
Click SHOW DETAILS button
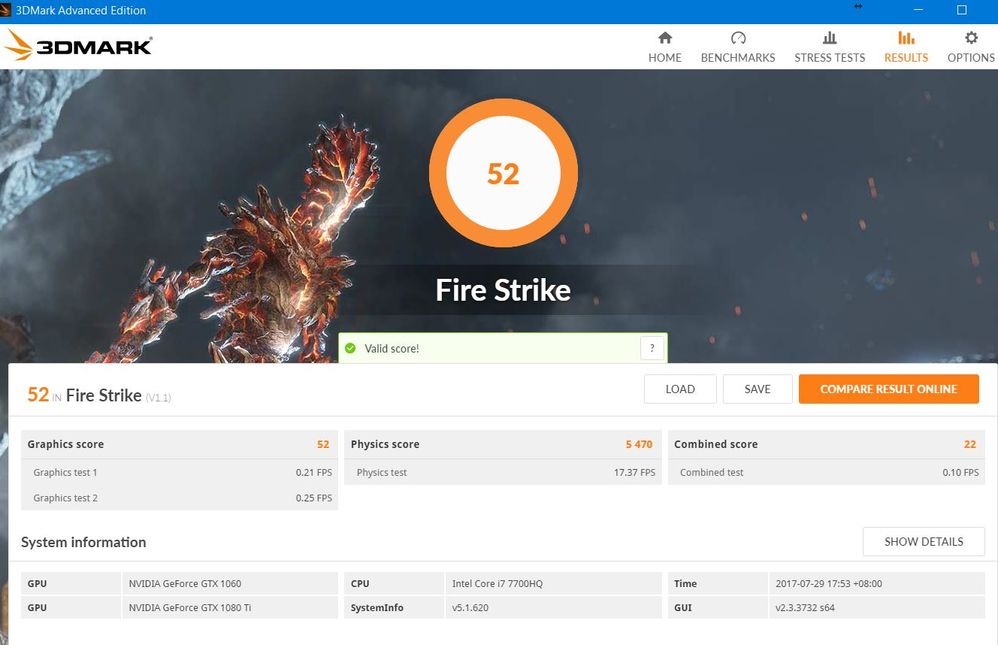click(x=924, y=542)
